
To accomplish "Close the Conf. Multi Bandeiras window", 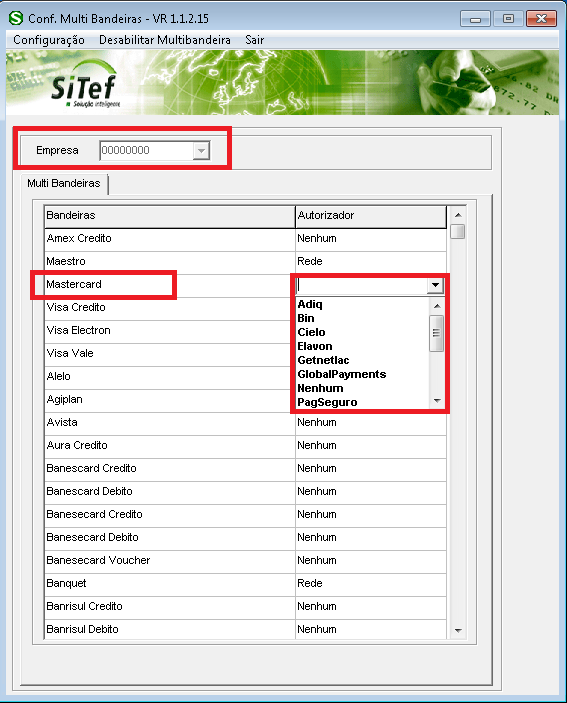I will [541, 19].
